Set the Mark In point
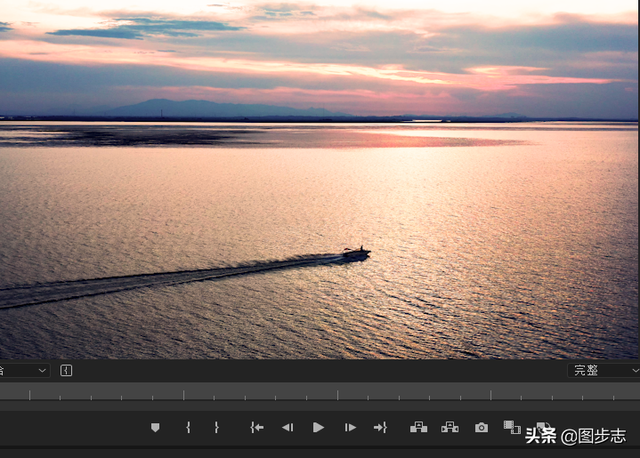Image resolution: width=640 pixels, height=458 pixels. coord(188,427)
